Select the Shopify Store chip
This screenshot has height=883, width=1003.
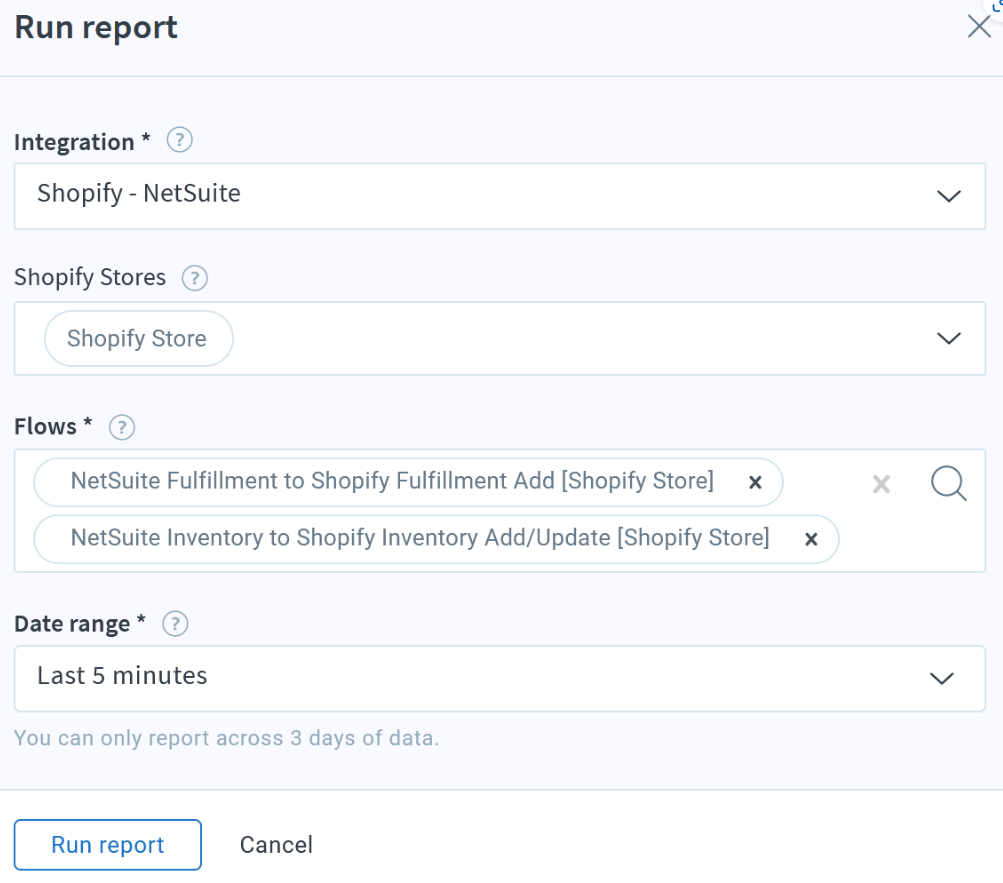pos(138,339)
